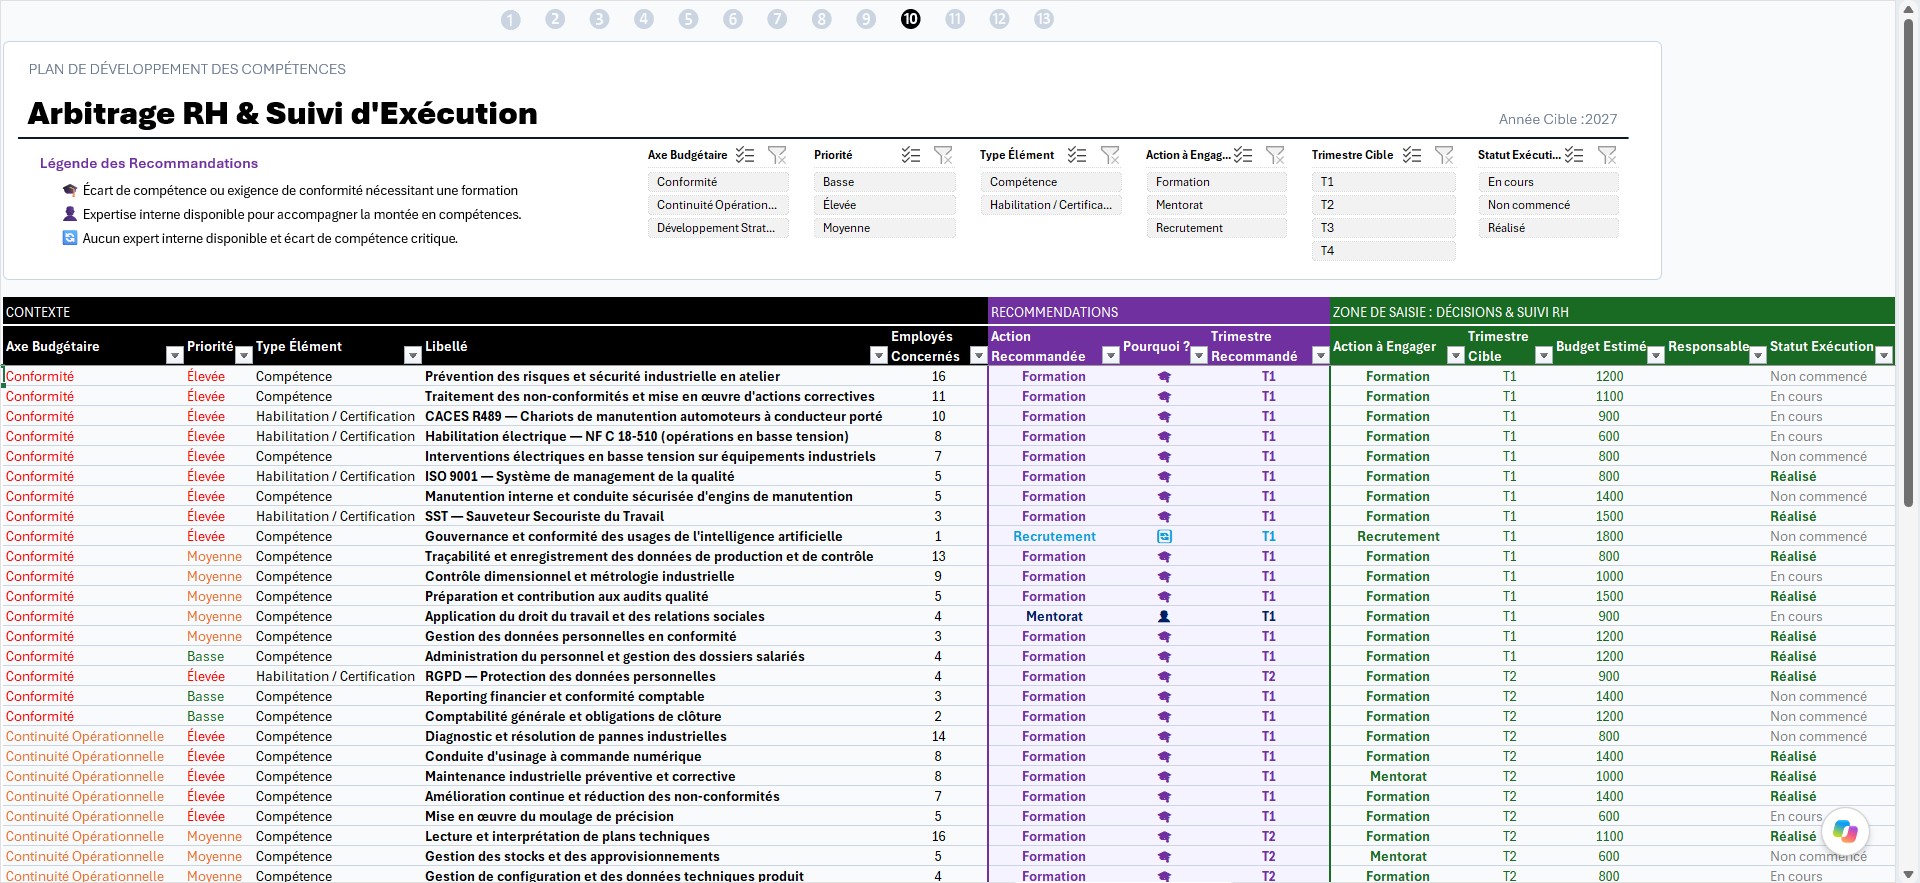
Task: Clear the Type Élément slicer filter
Action: tap(1110, 155)
